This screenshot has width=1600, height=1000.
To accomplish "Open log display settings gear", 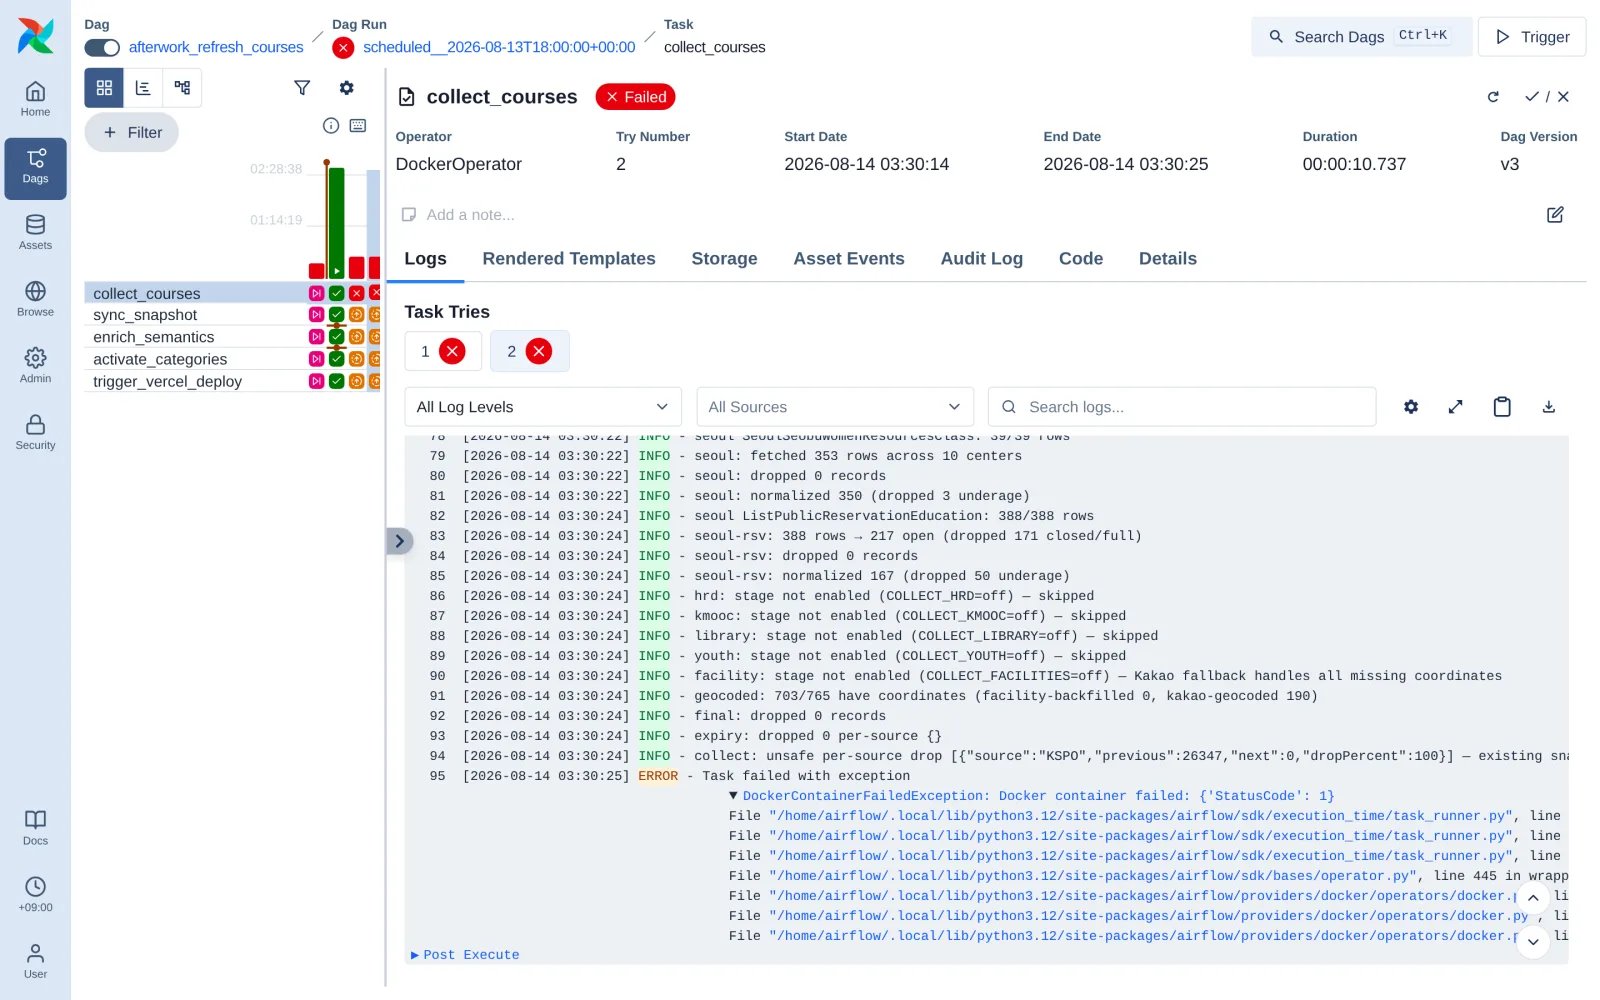I will click(x=1411, y=407).
